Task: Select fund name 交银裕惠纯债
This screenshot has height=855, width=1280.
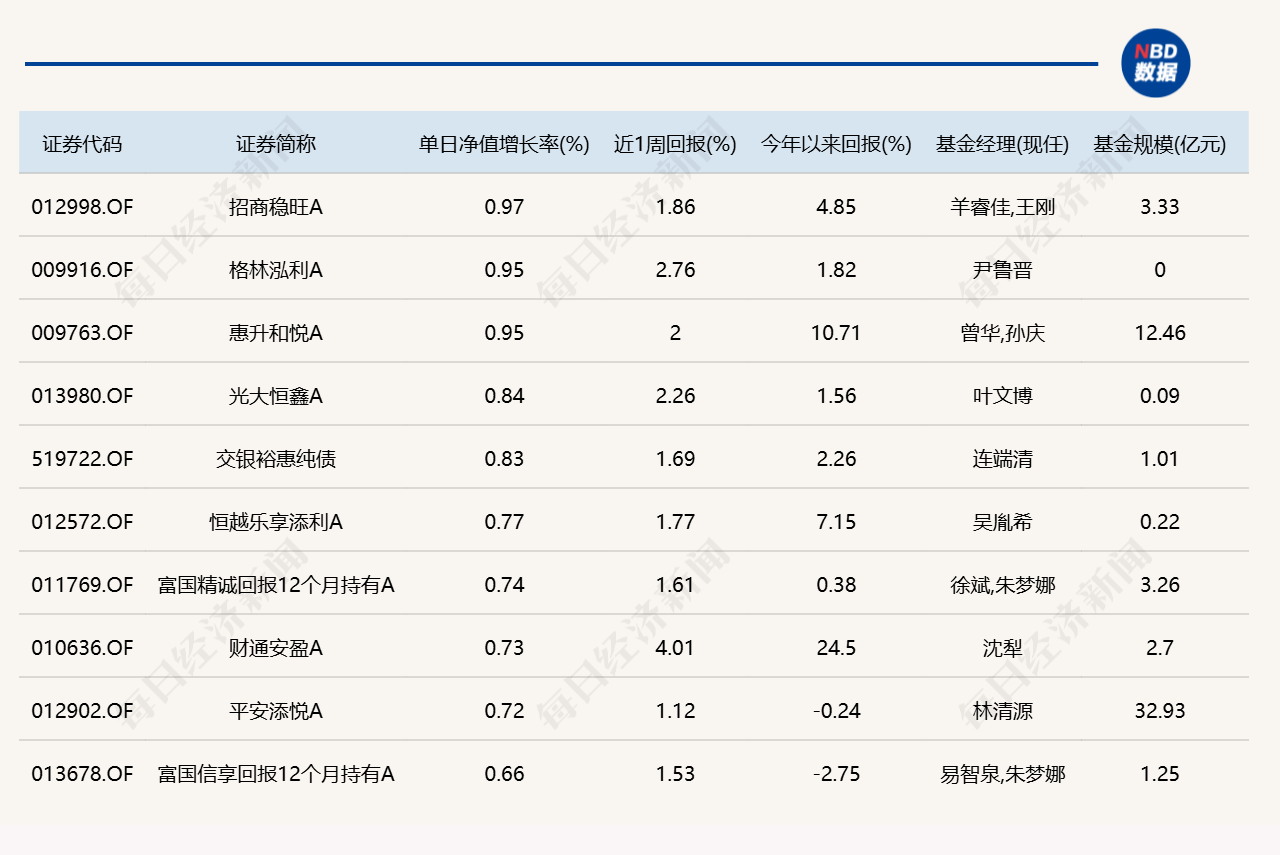Action: (x=276, y=459)
